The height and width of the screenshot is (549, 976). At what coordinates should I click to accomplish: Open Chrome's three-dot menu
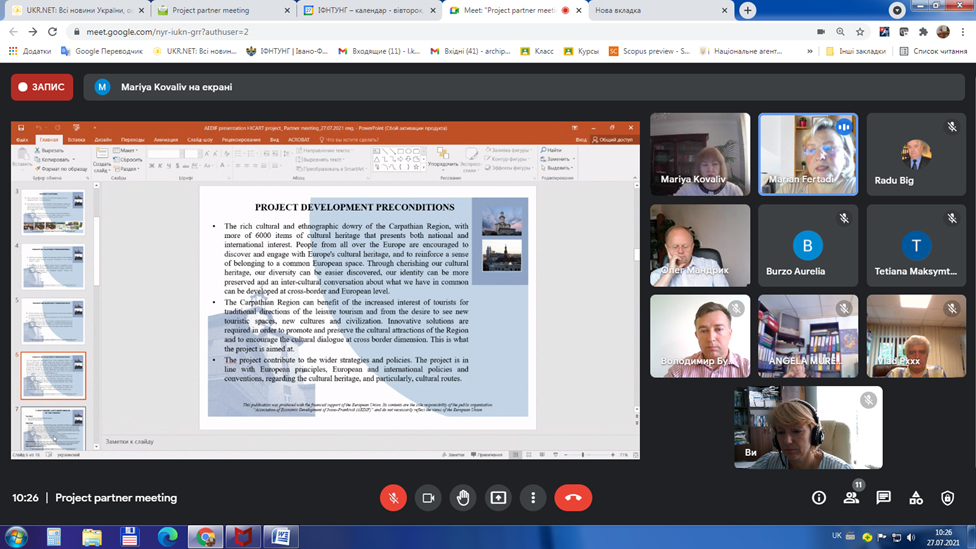tap(964, 31)
